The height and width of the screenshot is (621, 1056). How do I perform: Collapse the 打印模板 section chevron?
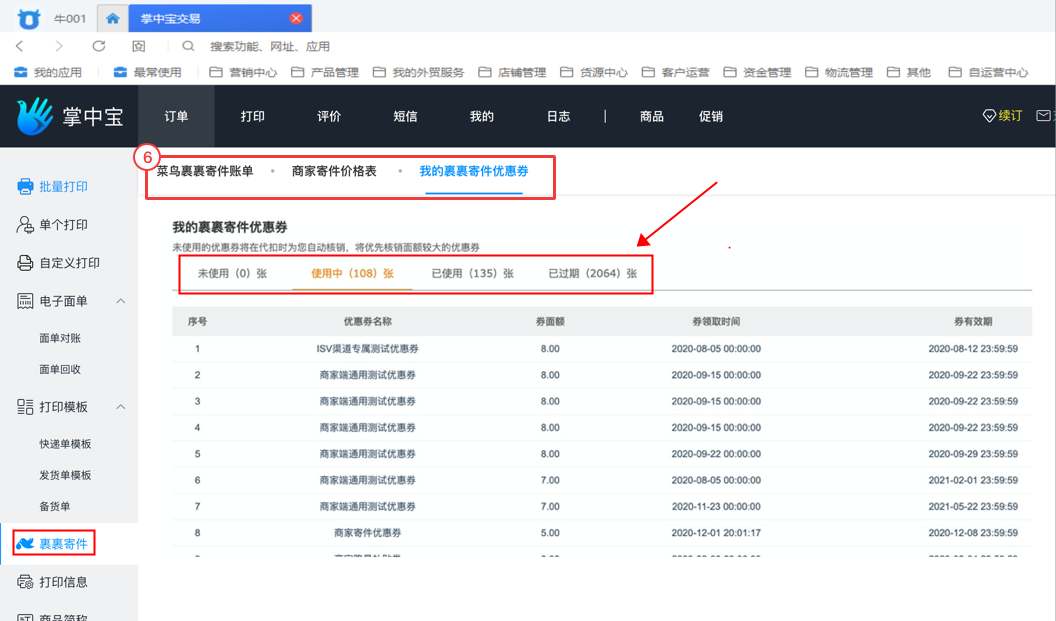point(121,407)
